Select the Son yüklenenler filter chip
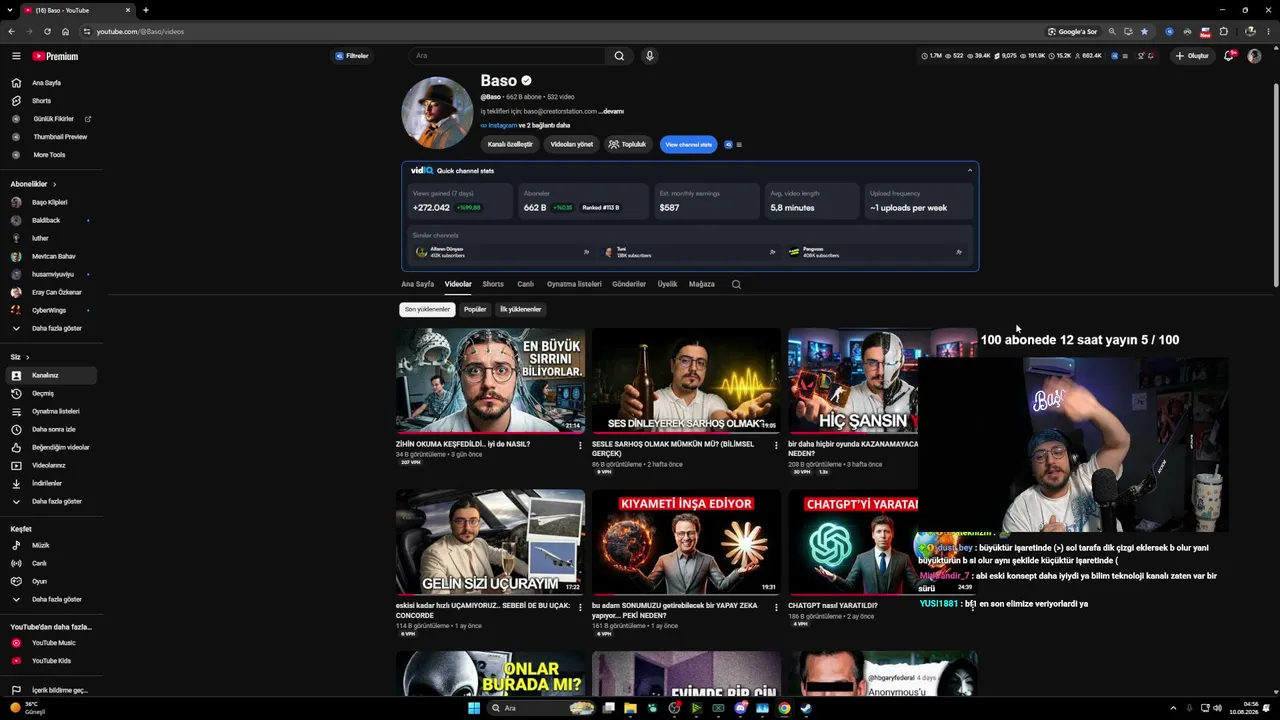1280x720 pixels. [x=427, y=309]
